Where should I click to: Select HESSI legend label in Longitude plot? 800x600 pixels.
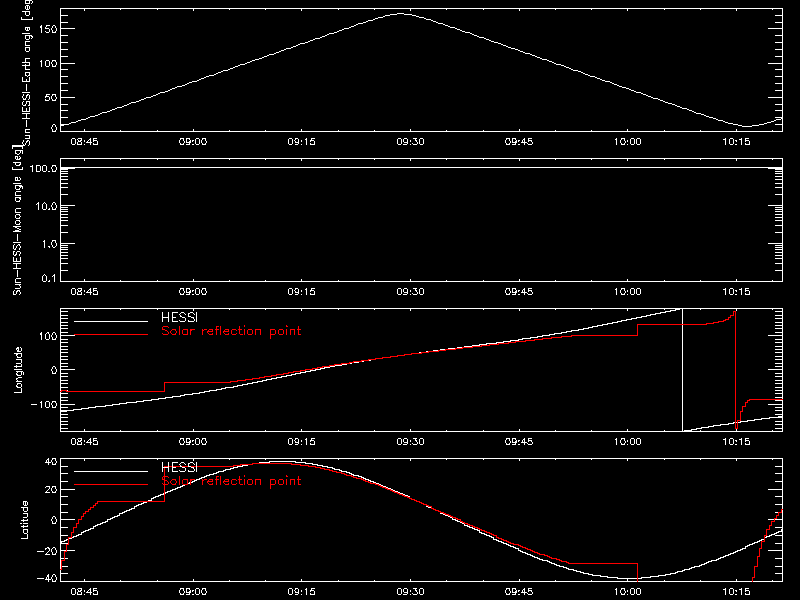coord(179,317)
